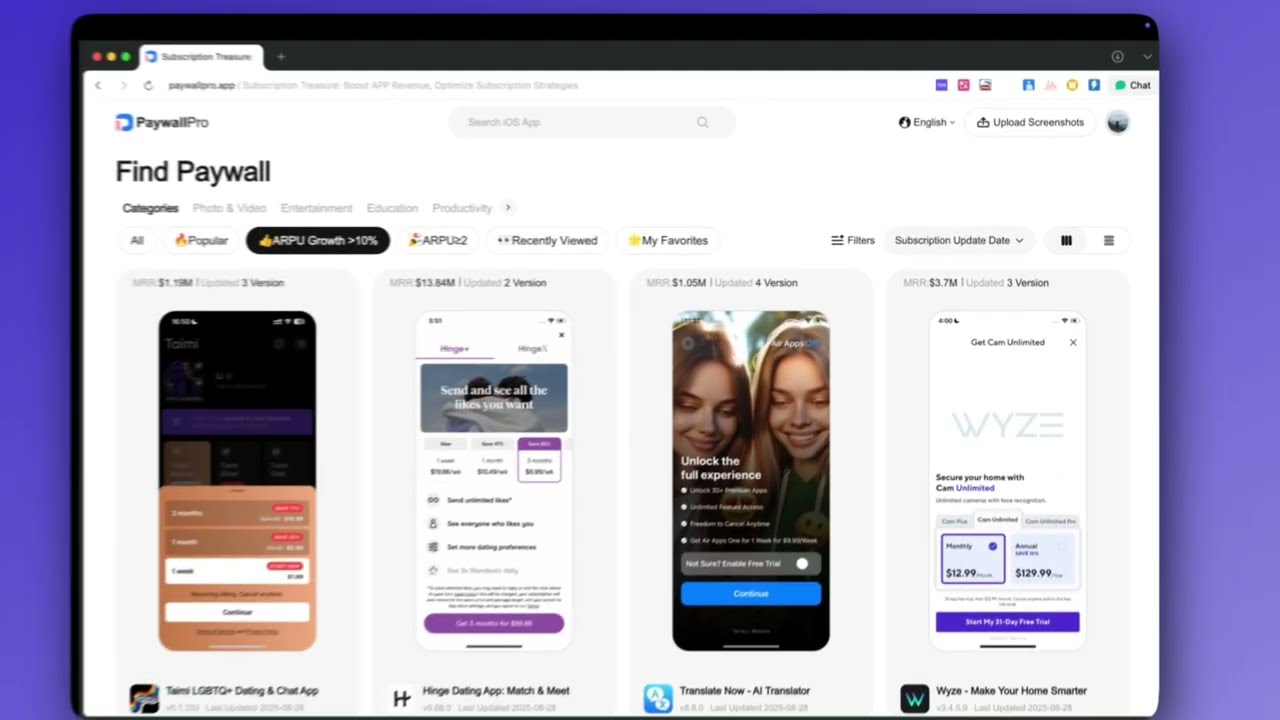1280x720 pixels.
Task: Open the browser tab list chevron
Action: click(x=1147, y=57)
